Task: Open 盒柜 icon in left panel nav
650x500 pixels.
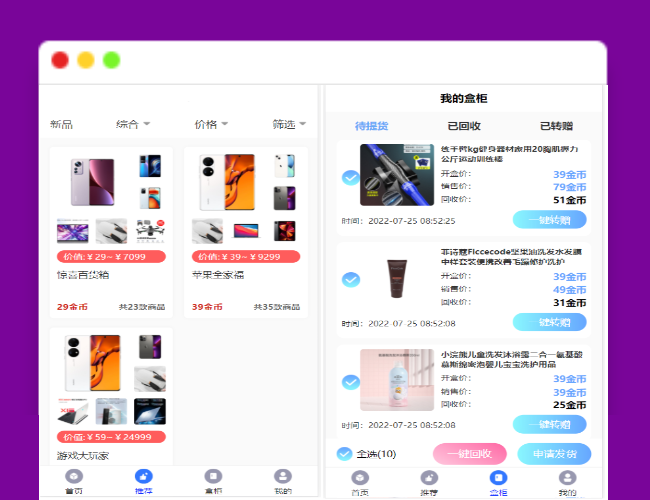Action: (x=213, y=476)
